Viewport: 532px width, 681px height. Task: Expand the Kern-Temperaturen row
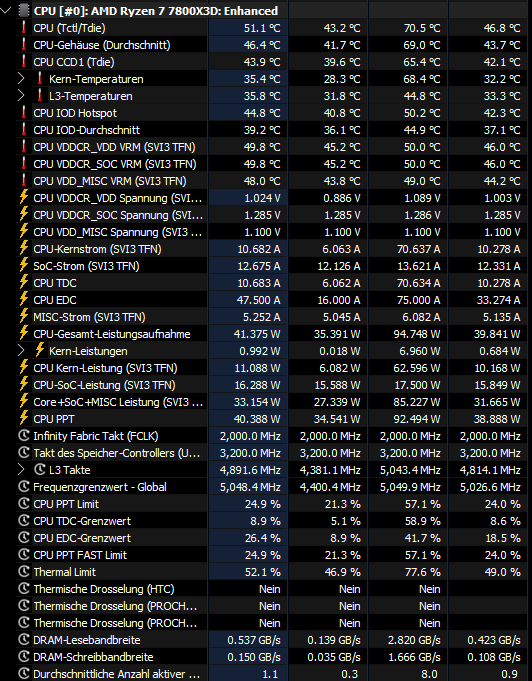click(x=21, y=79)
